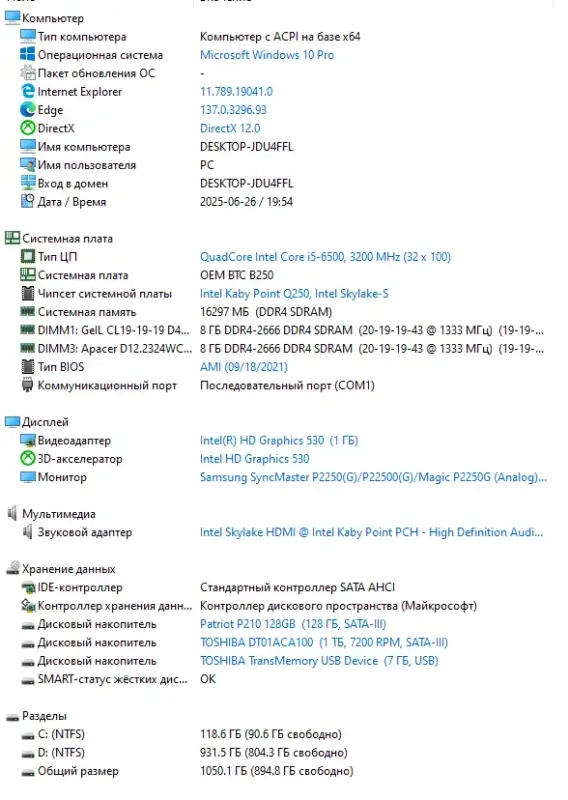Viewport: 568px width, 800px height.
Task: Click the drive icon beside D: (NTFS)
Action: [x=27, y=754]
